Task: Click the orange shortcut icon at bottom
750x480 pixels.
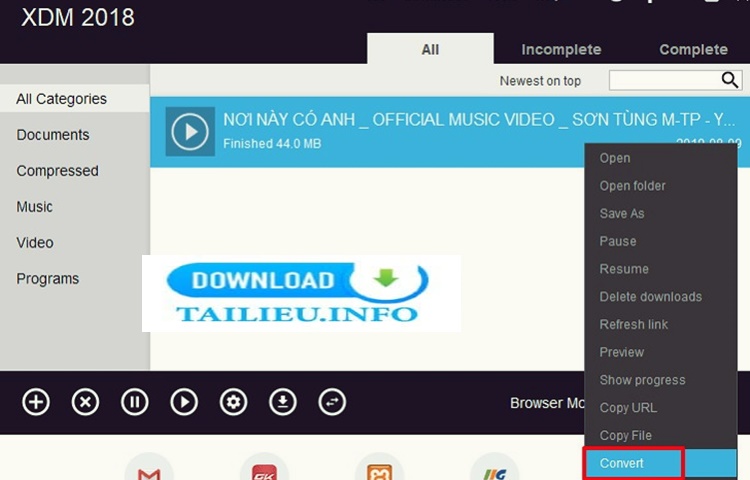Action: [x=379, y=467]
